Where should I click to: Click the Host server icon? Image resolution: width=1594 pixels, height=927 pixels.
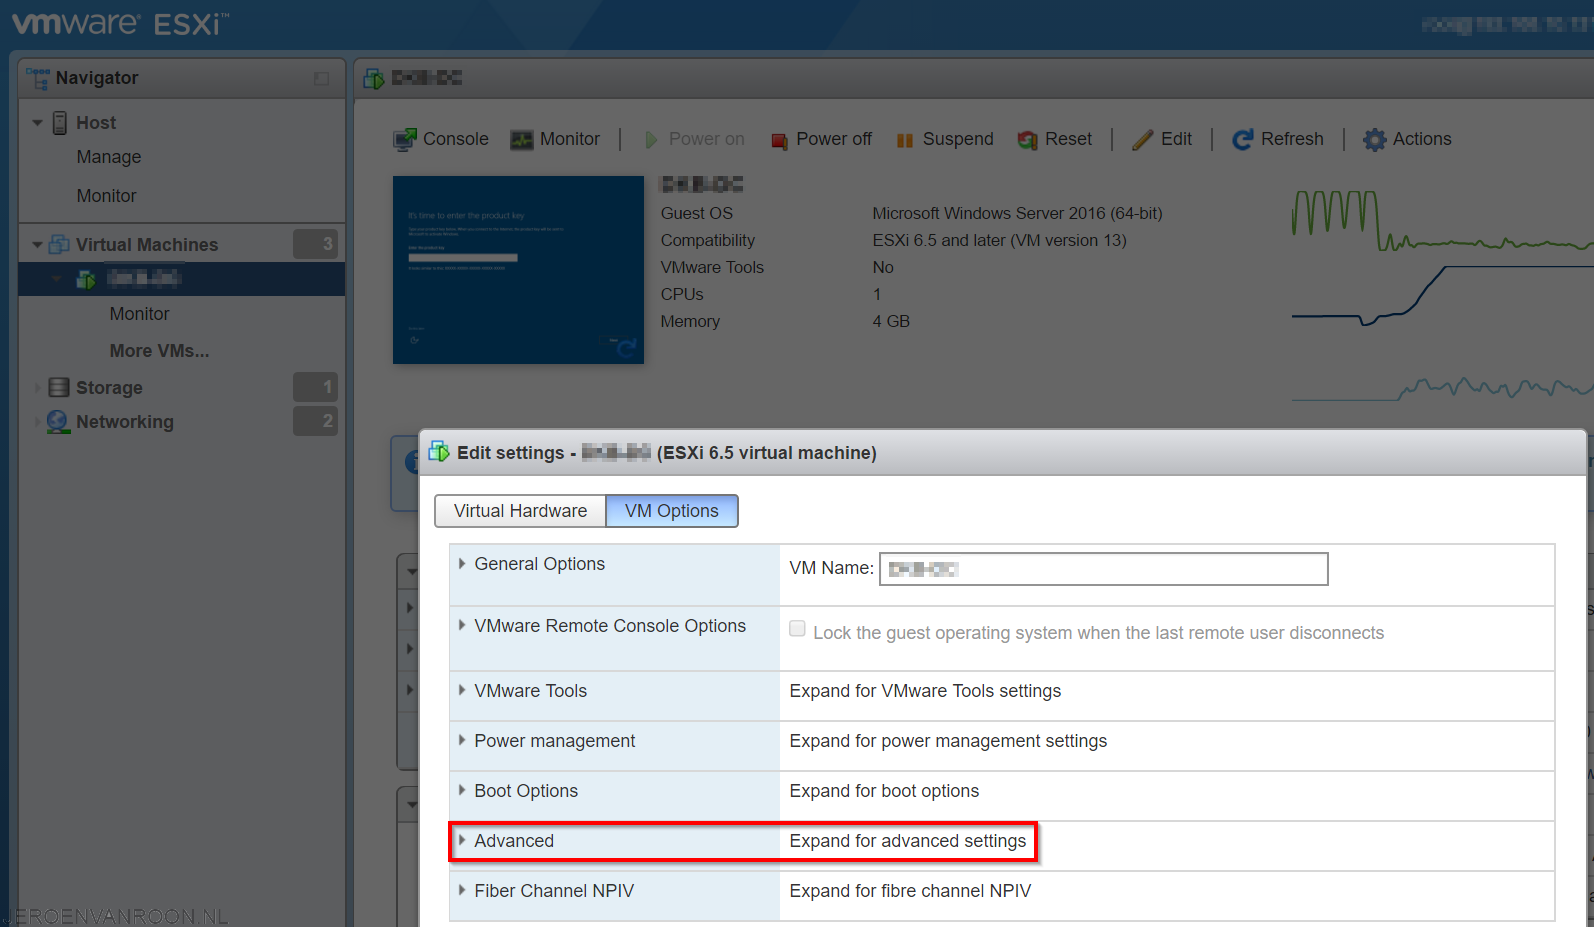coord(60,123)
